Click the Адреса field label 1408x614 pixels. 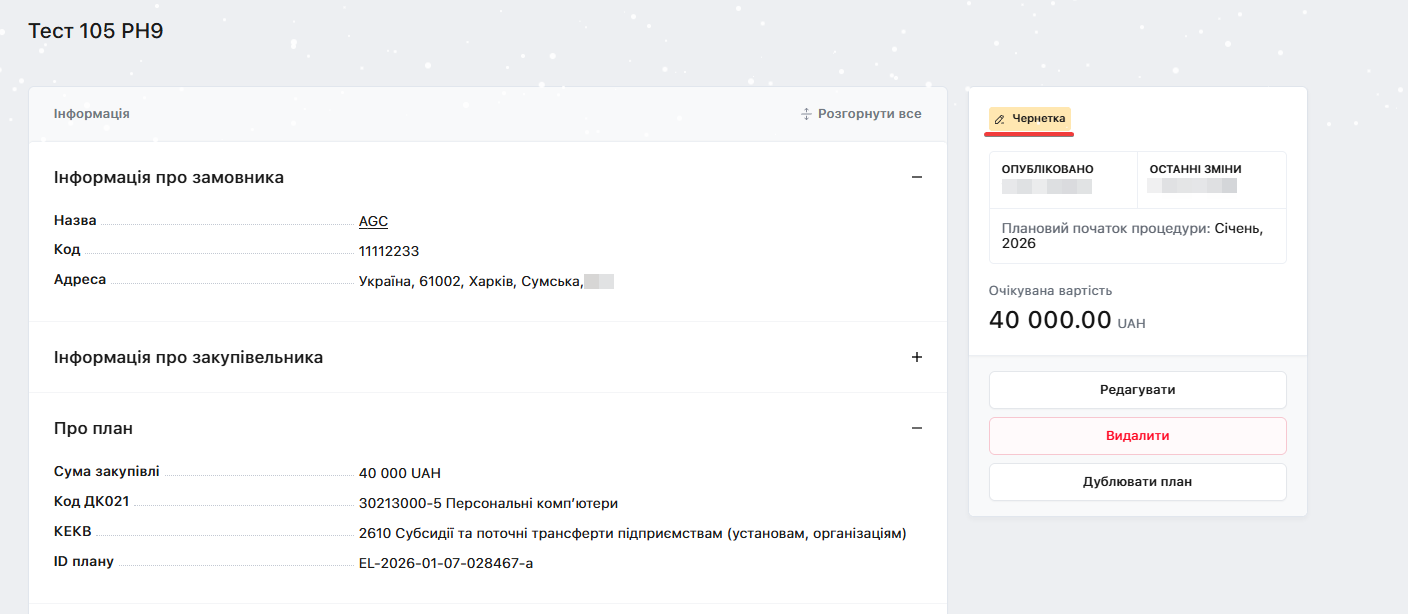point(80,280)
